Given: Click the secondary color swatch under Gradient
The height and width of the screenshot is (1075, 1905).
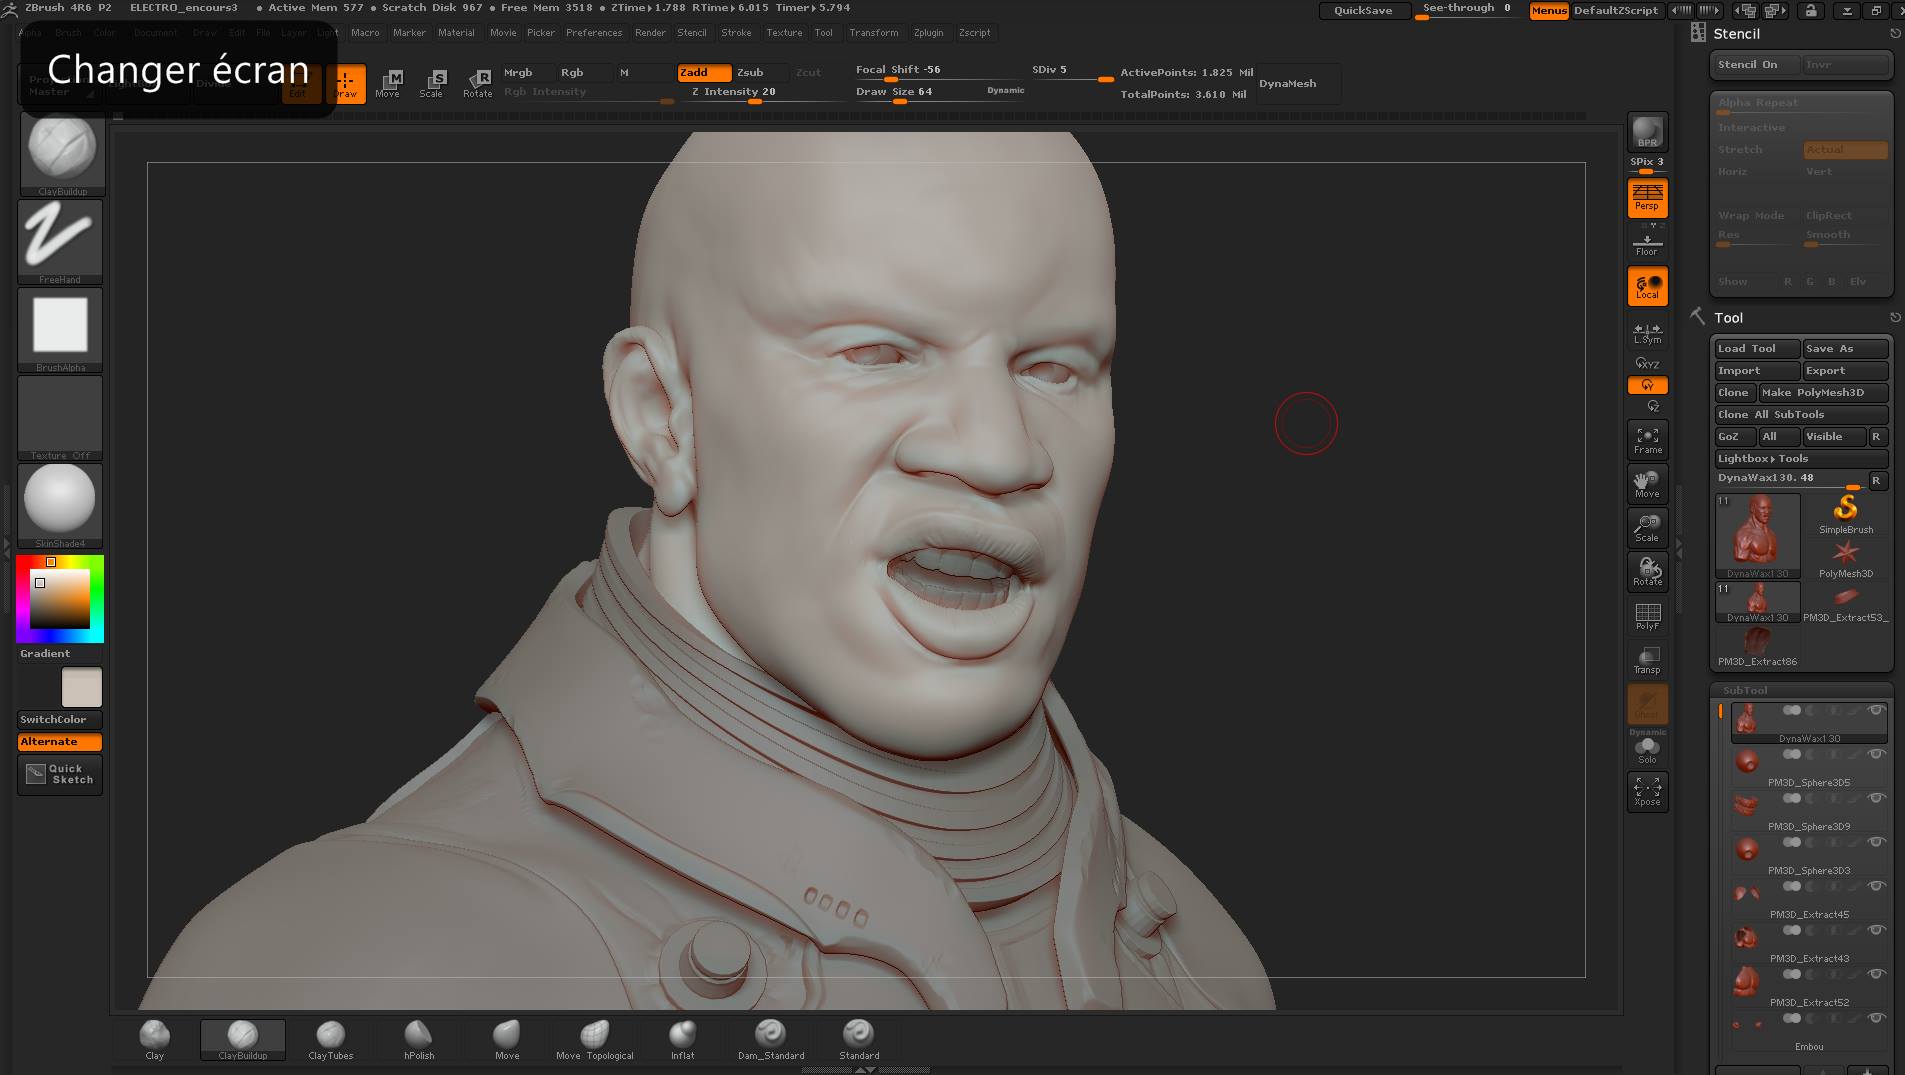Looking at the screenshot, I should pos(82,688).
